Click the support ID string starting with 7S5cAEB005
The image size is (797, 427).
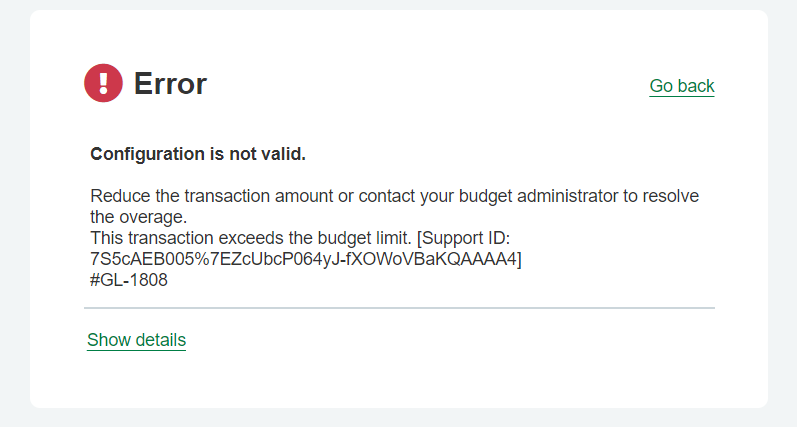303,259
